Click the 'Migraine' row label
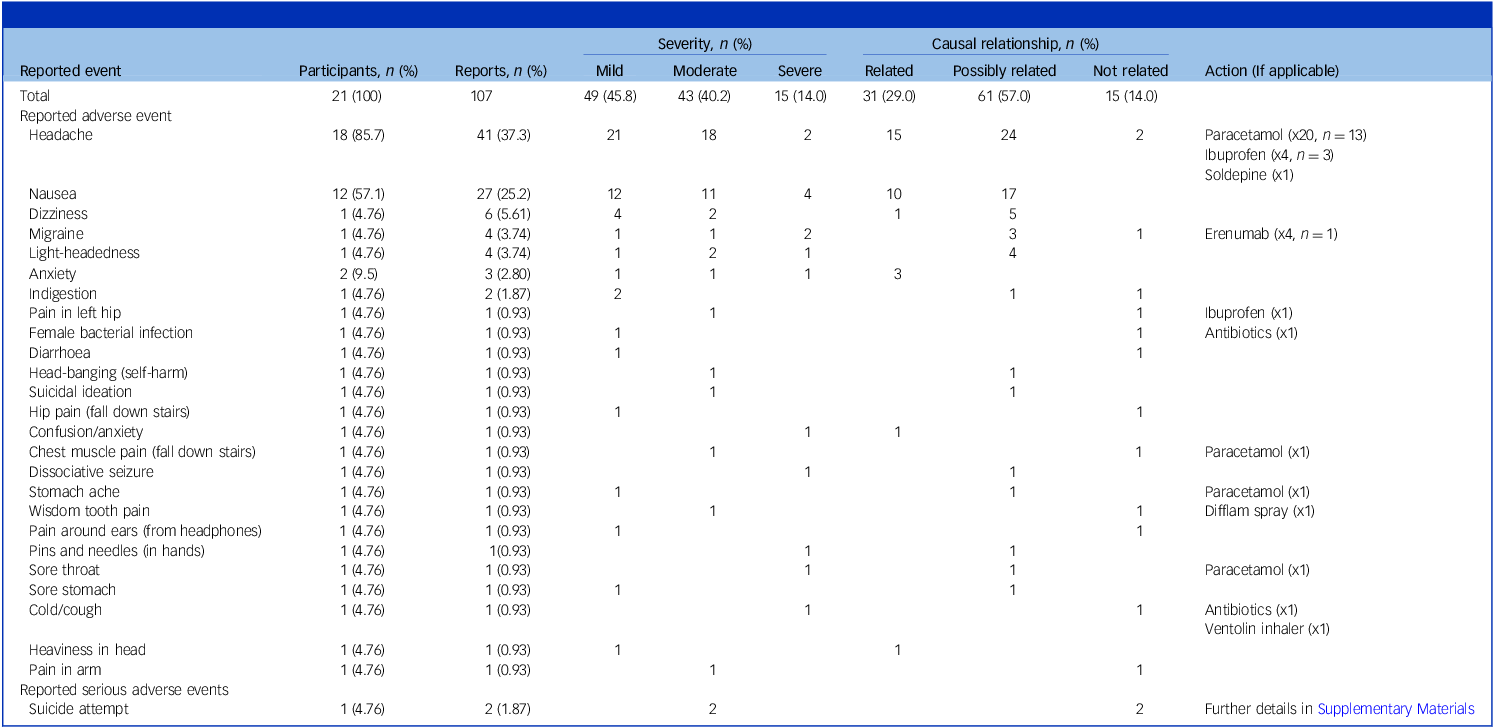The width and height of the screenshot is (1494, 728). [56, 234]
